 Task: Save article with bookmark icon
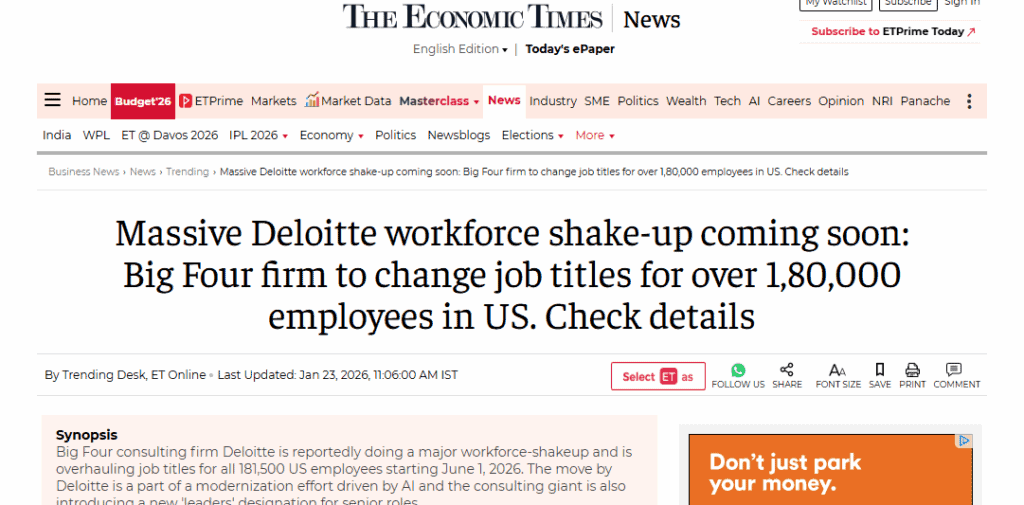click(x=880, y=370)
